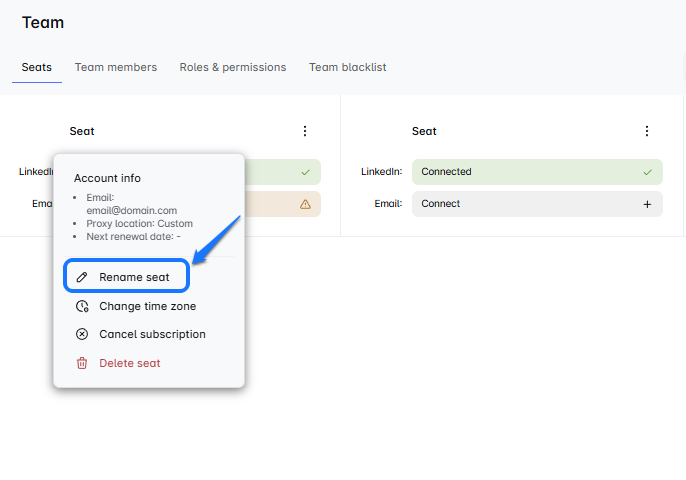Open the three-dot menu on the second seat
686x480 pixels.
point(647,131)
